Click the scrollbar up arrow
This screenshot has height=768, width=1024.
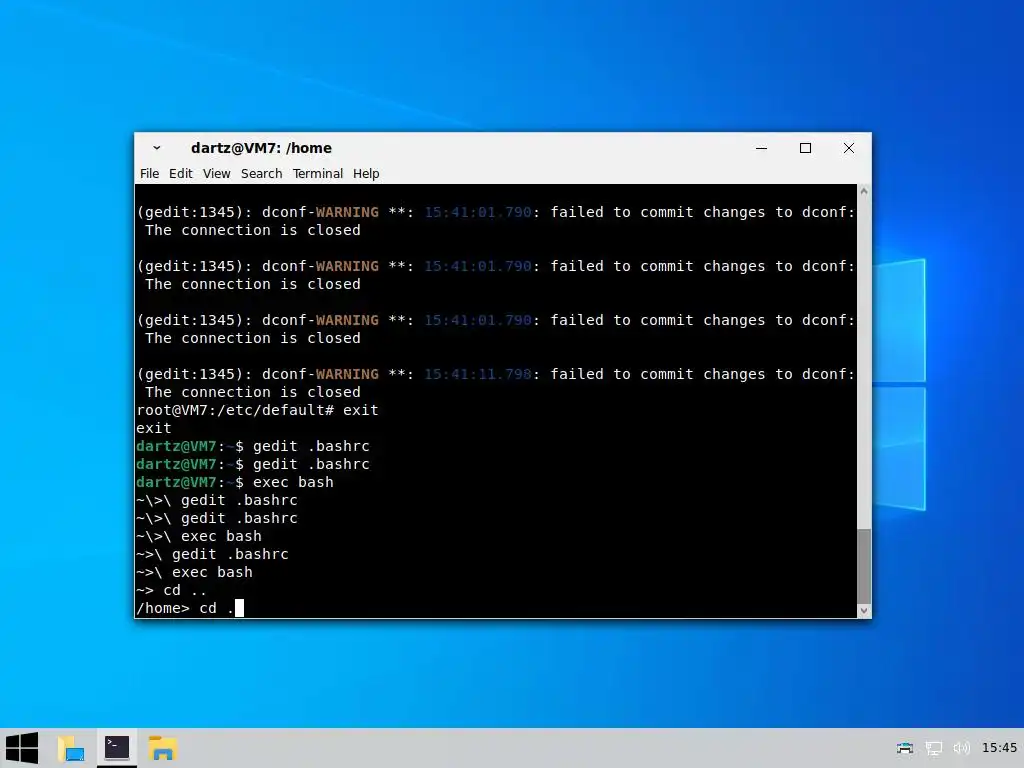click(x=864, y=191)
